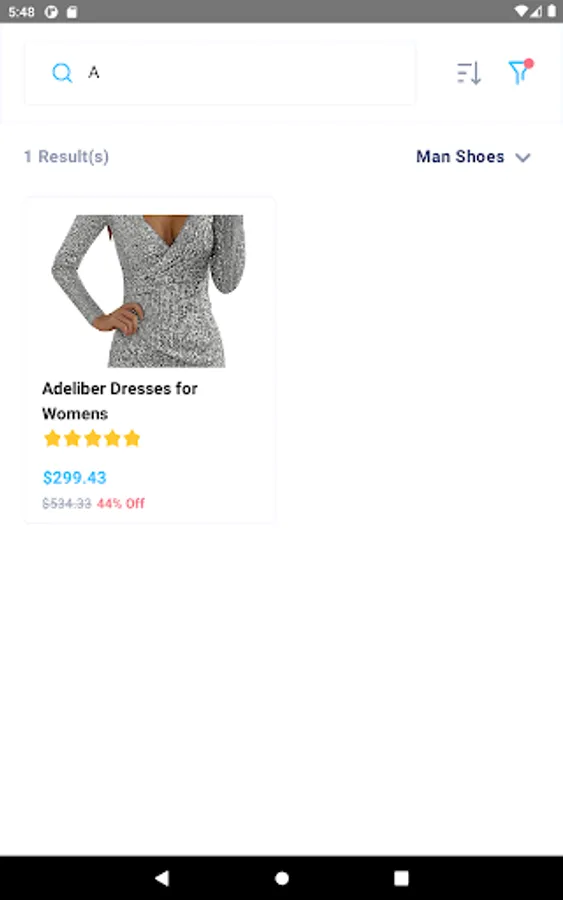Tap the 44% Off discount label
Screen dimensions: 563x900
click(121, 503)
